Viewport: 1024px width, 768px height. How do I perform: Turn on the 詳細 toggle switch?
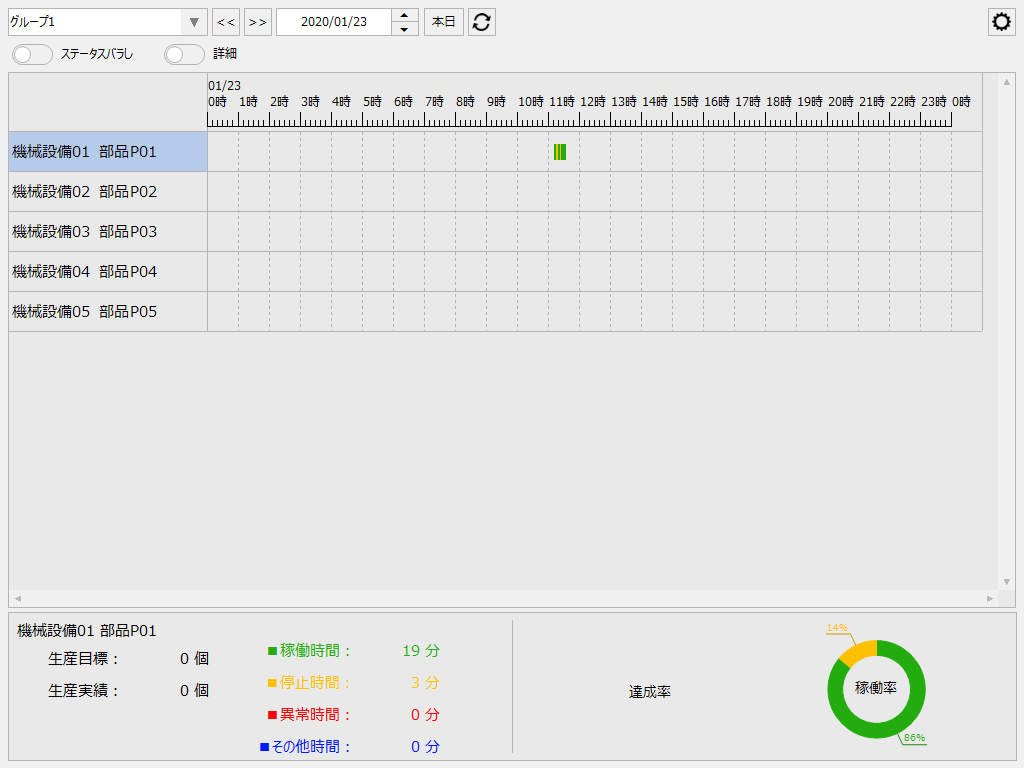pos(184,55)
